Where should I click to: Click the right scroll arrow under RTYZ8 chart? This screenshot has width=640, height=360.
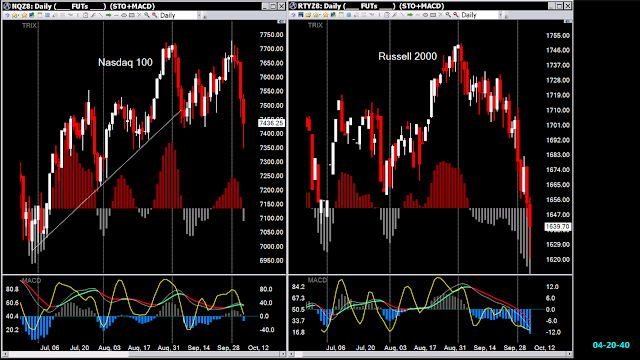pos(569,354)
